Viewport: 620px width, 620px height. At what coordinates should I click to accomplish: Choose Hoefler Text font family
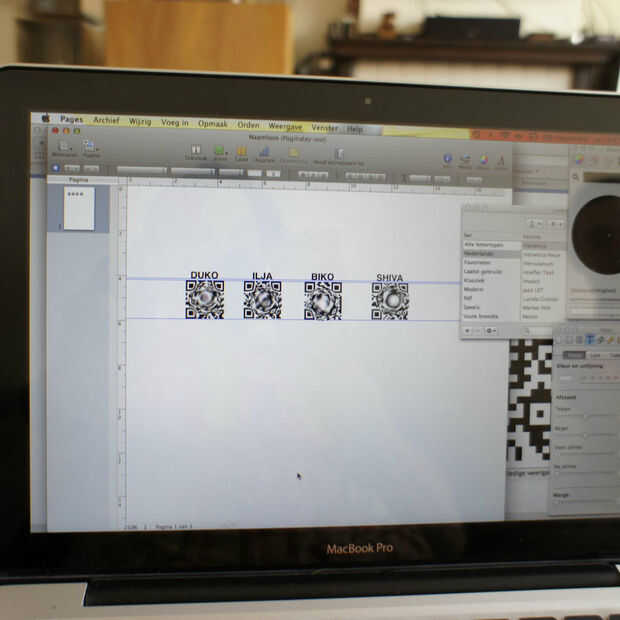tap(539, 272)
